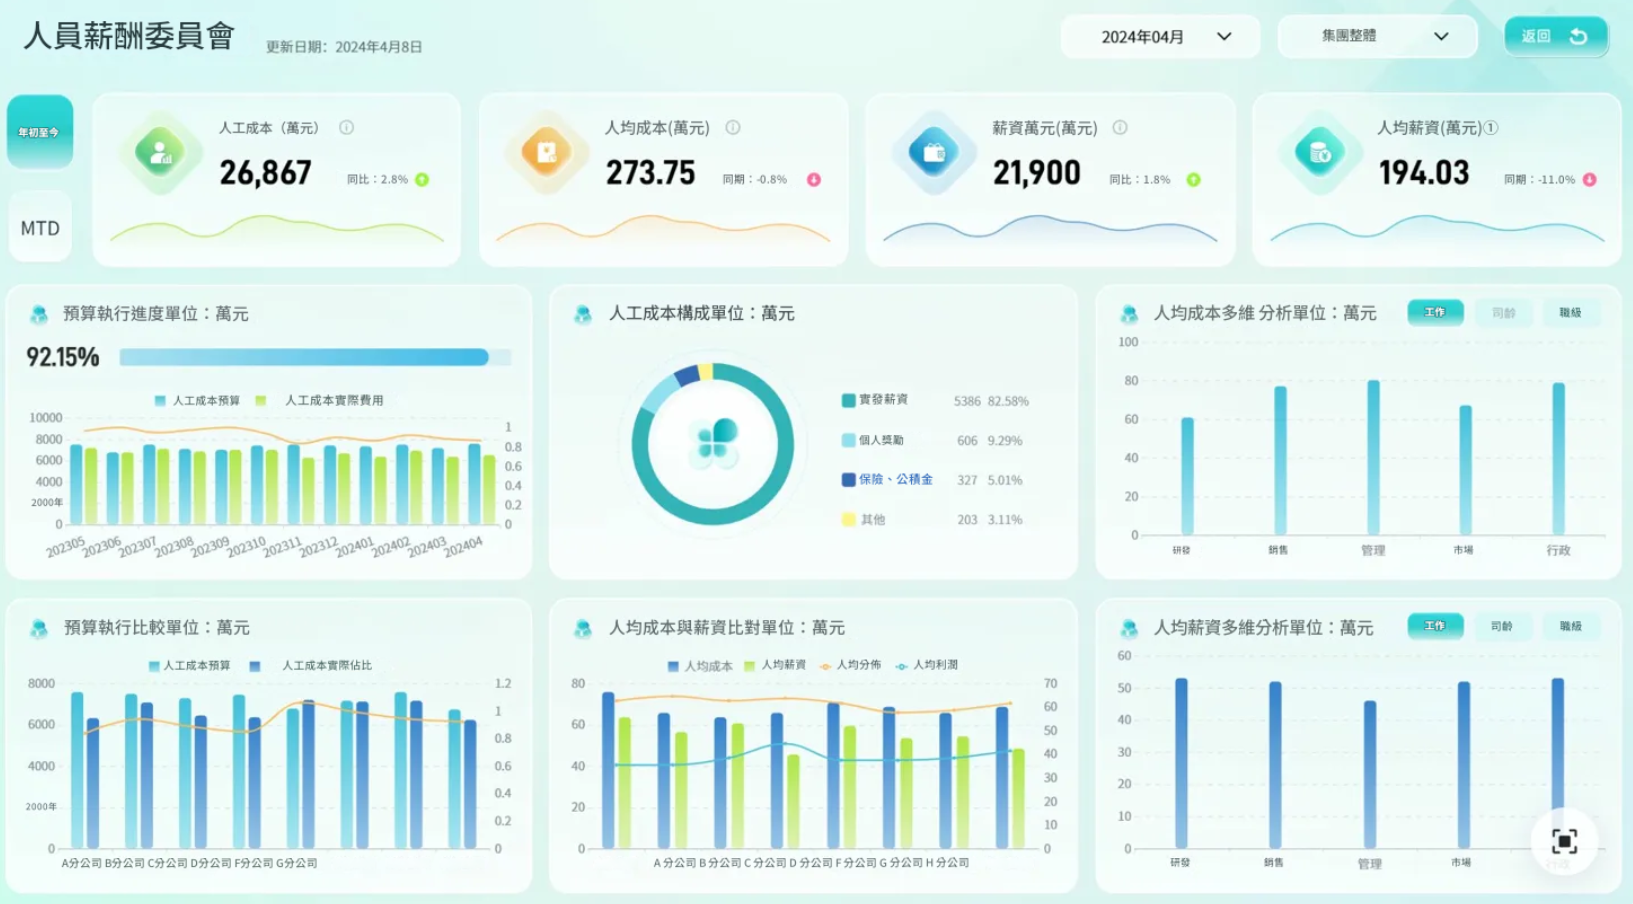The width and height of the screenshot is (1633, 904).
Task: Click the info icon beside 薪資萬元(萬元)
Action: (x=1120, y=127)
